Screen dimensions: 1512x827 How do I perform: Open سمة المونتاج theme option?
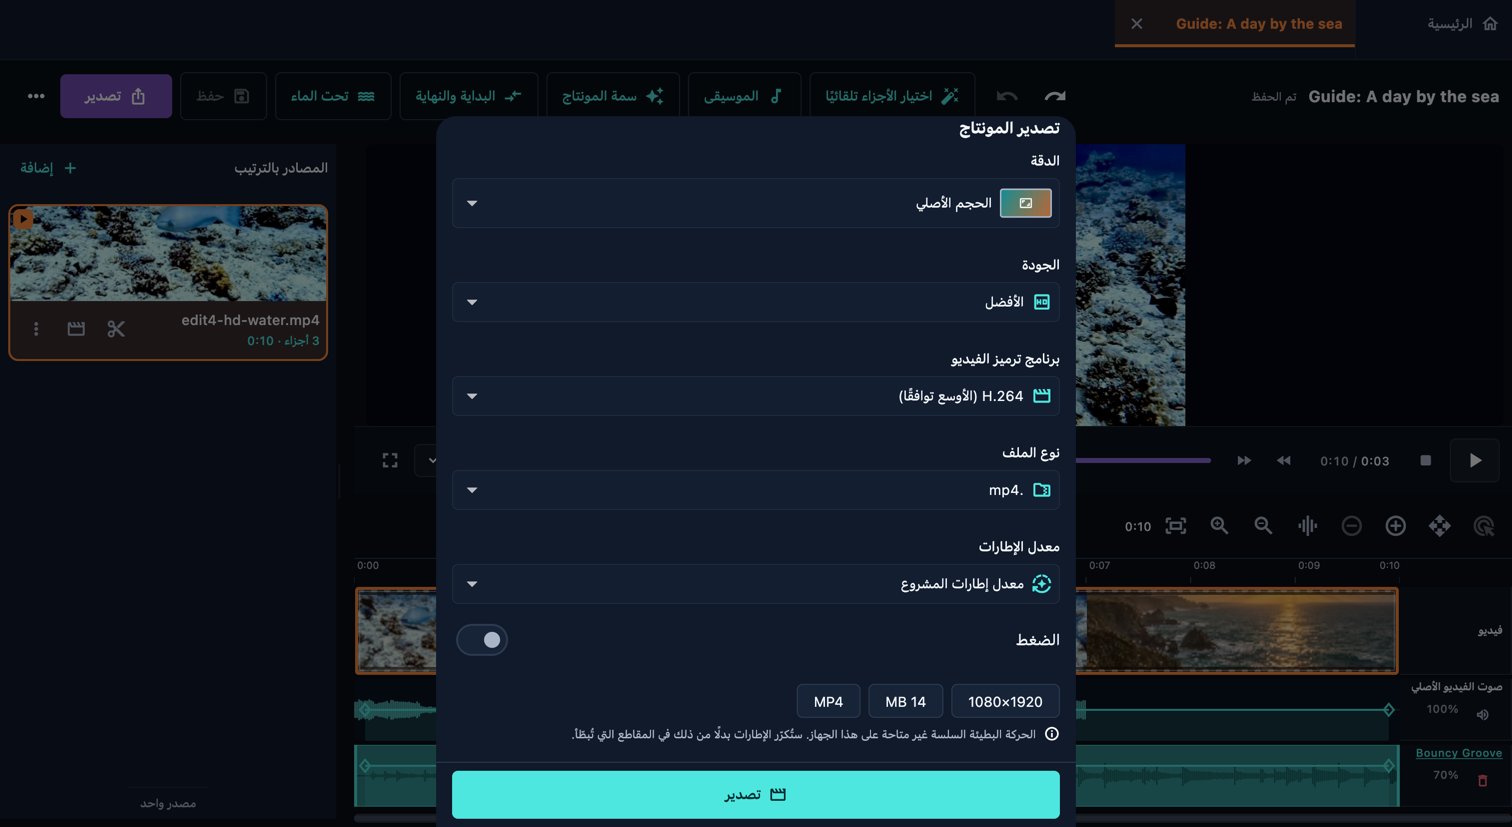tap(612, 96)
